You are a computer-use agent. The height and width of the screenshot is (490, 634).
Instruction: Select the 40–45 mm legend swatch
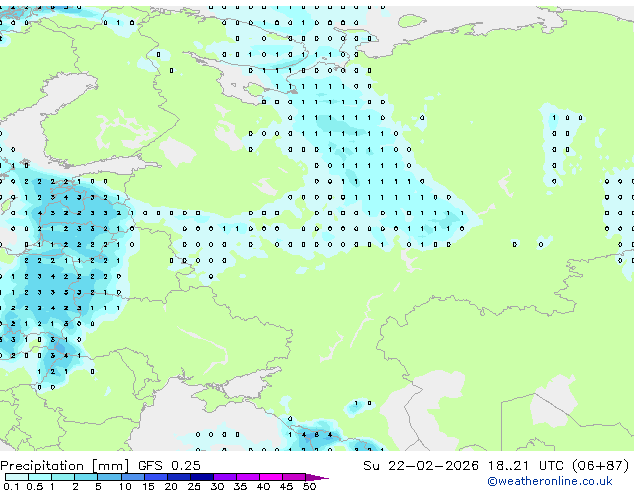[x=271, y=477]
